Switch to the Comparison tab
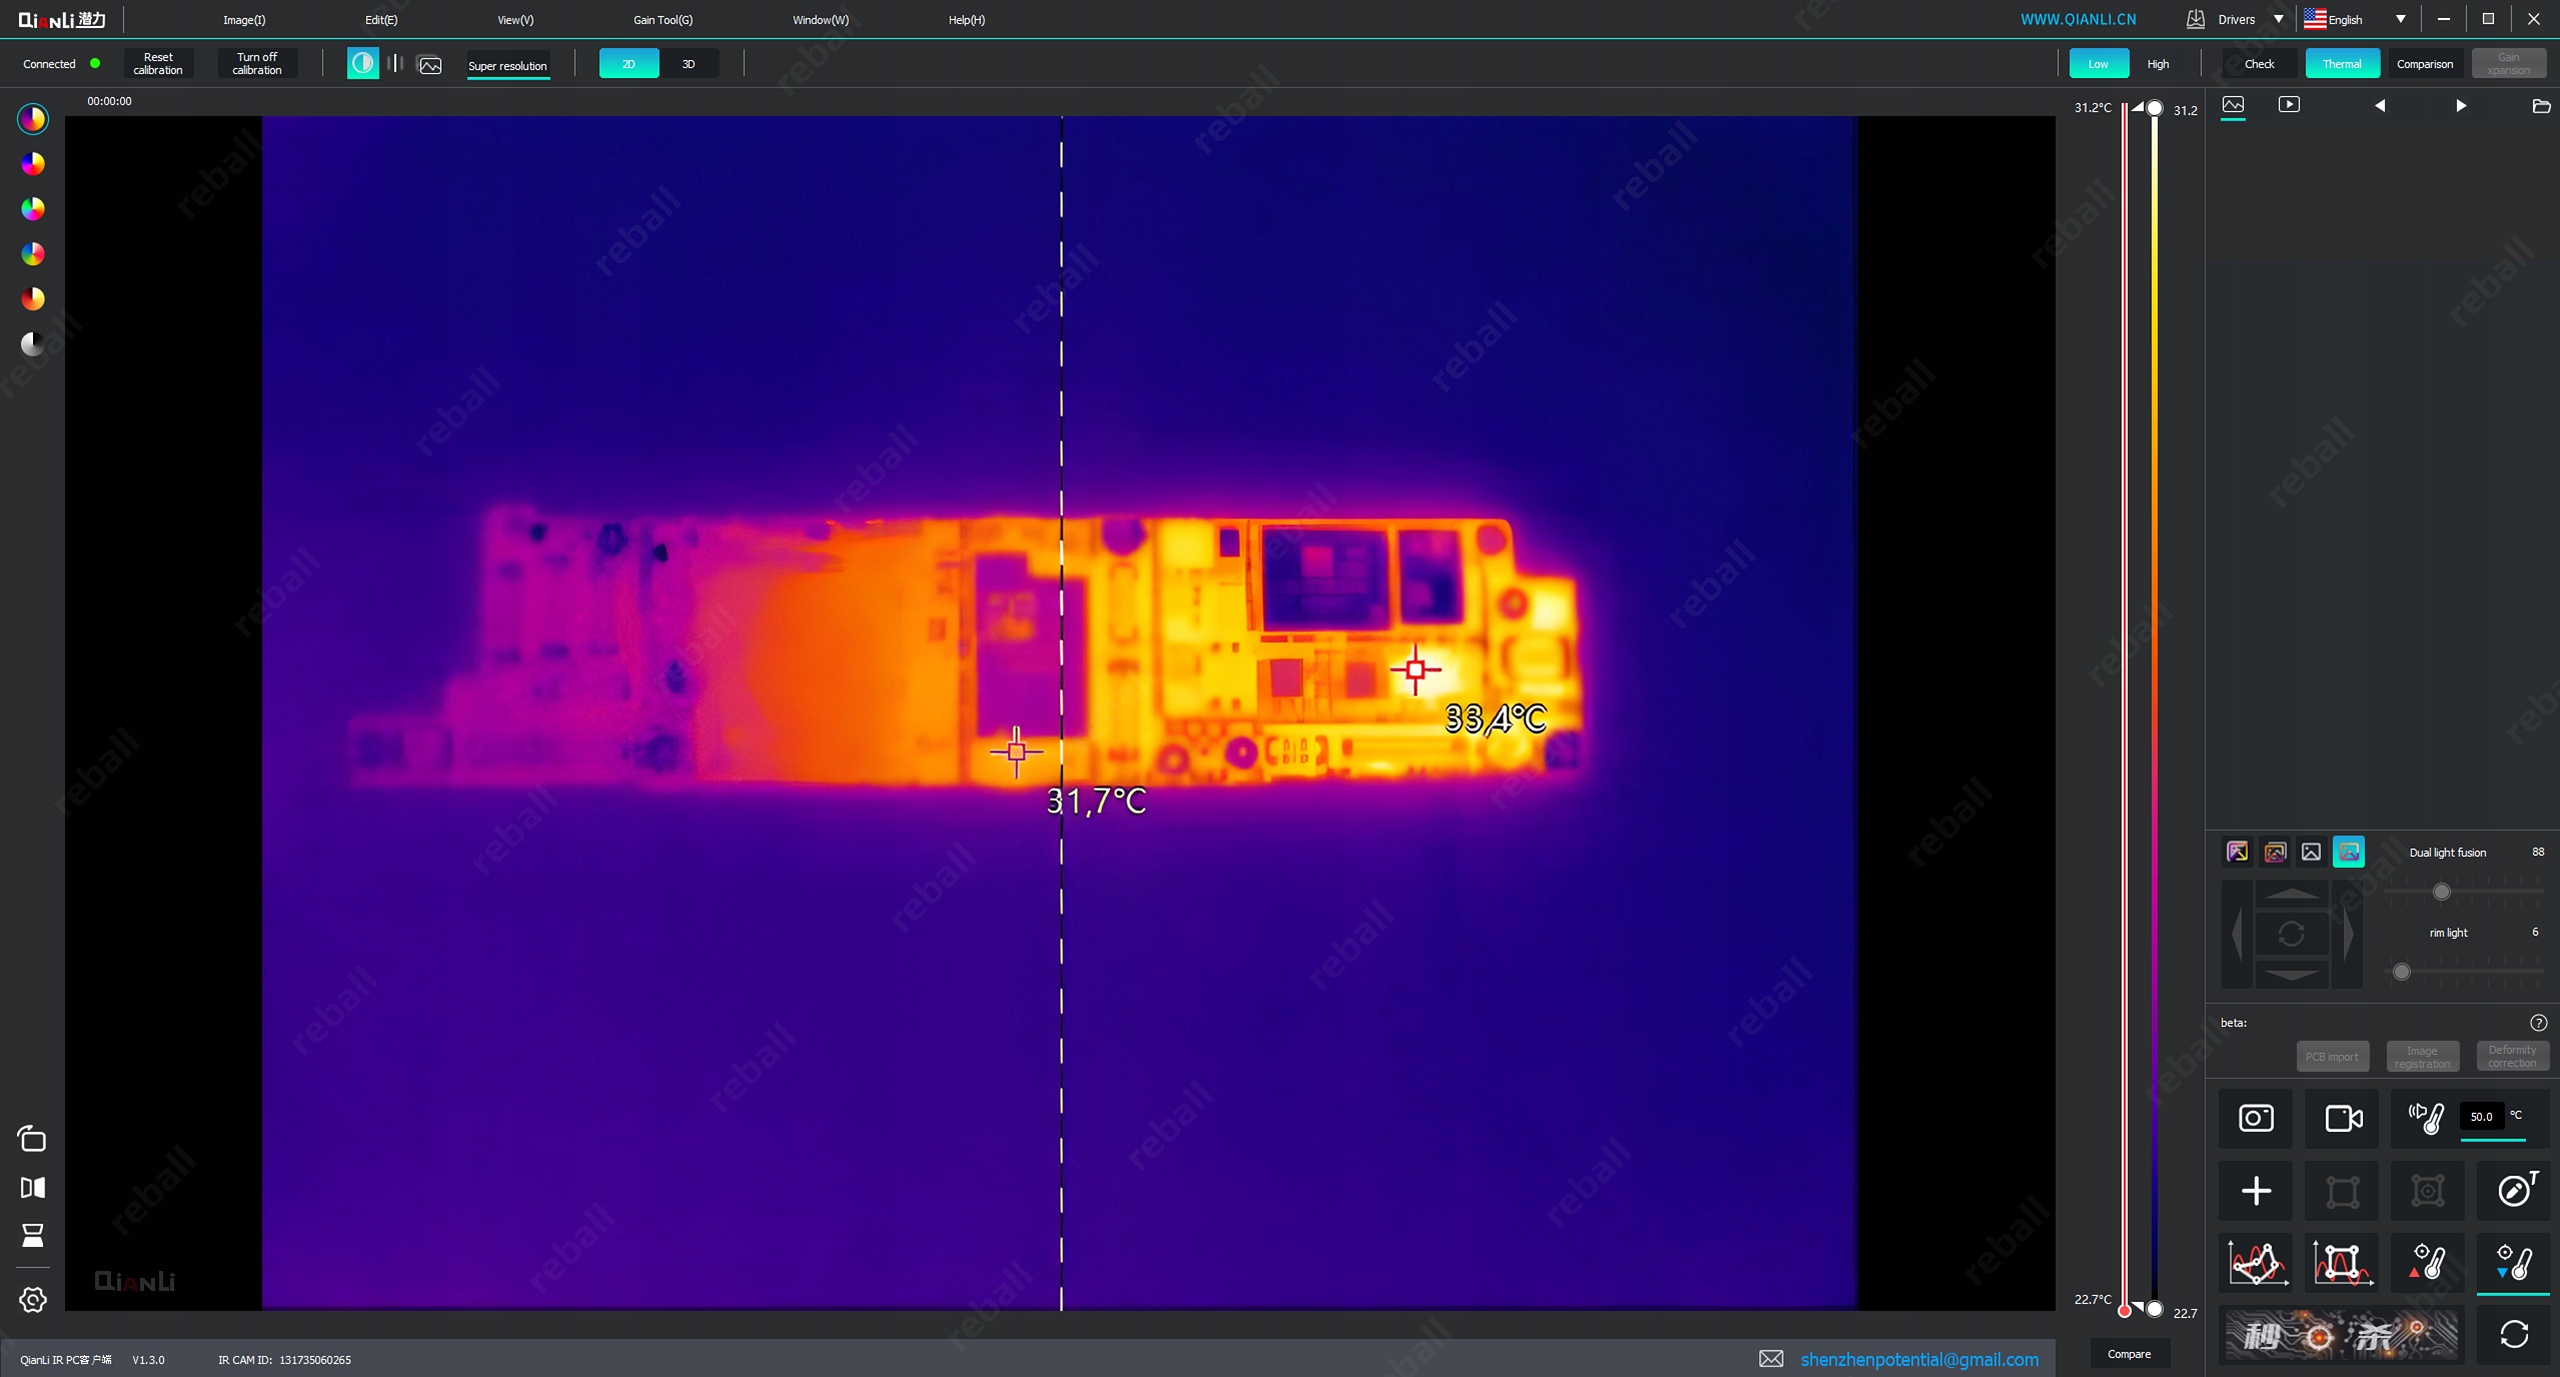2560x1377 pixels. pos(2424,64)
